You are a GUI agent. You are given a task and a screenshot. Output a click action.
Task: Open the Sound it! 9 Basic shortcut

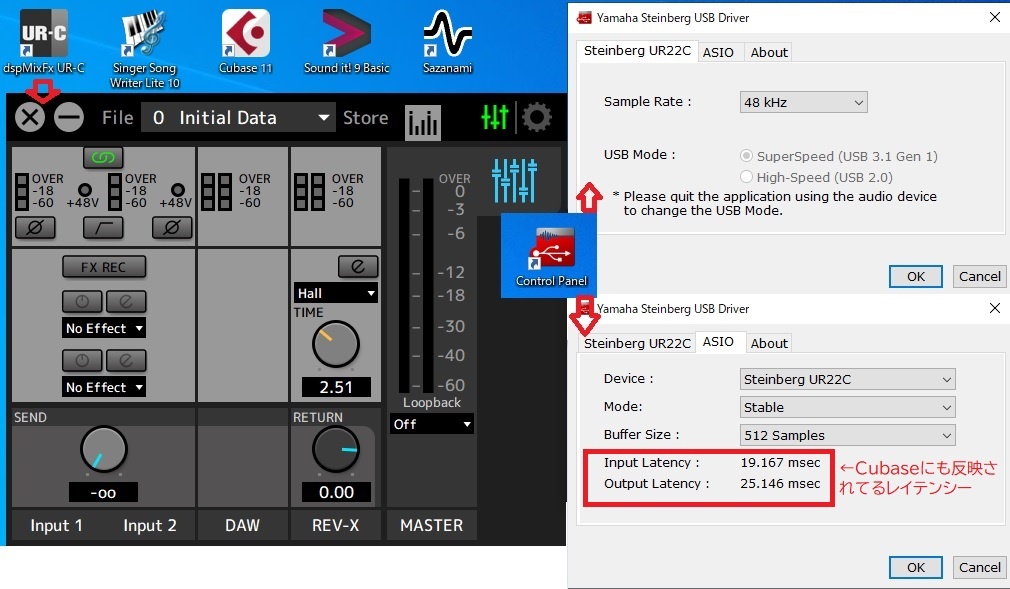[x=347, y=42]
